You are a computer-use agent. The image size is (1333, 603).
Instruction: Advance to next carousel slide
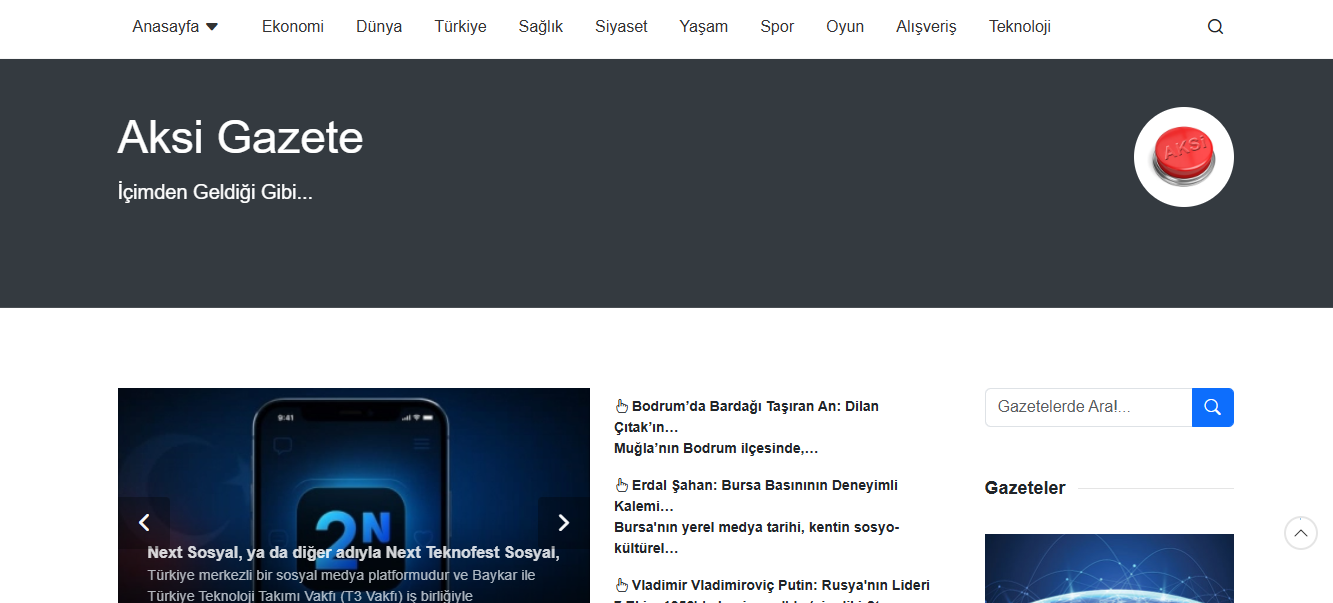563,522
